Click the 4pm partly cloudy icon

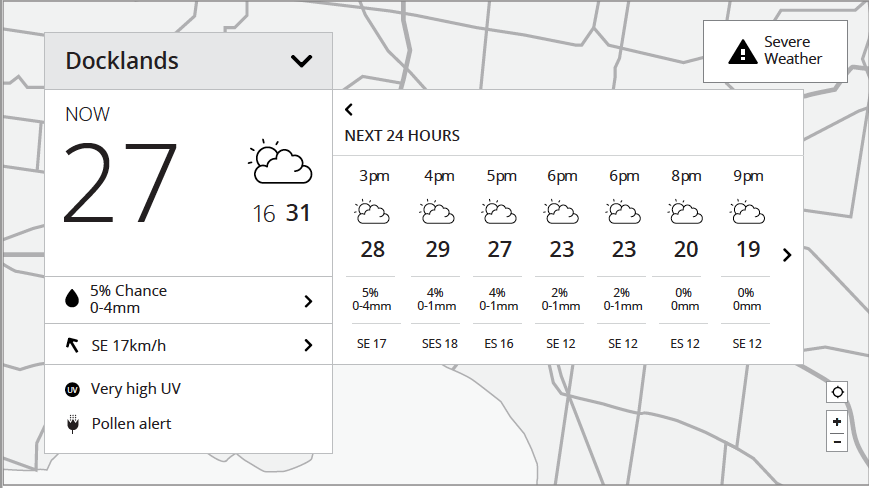437,212
